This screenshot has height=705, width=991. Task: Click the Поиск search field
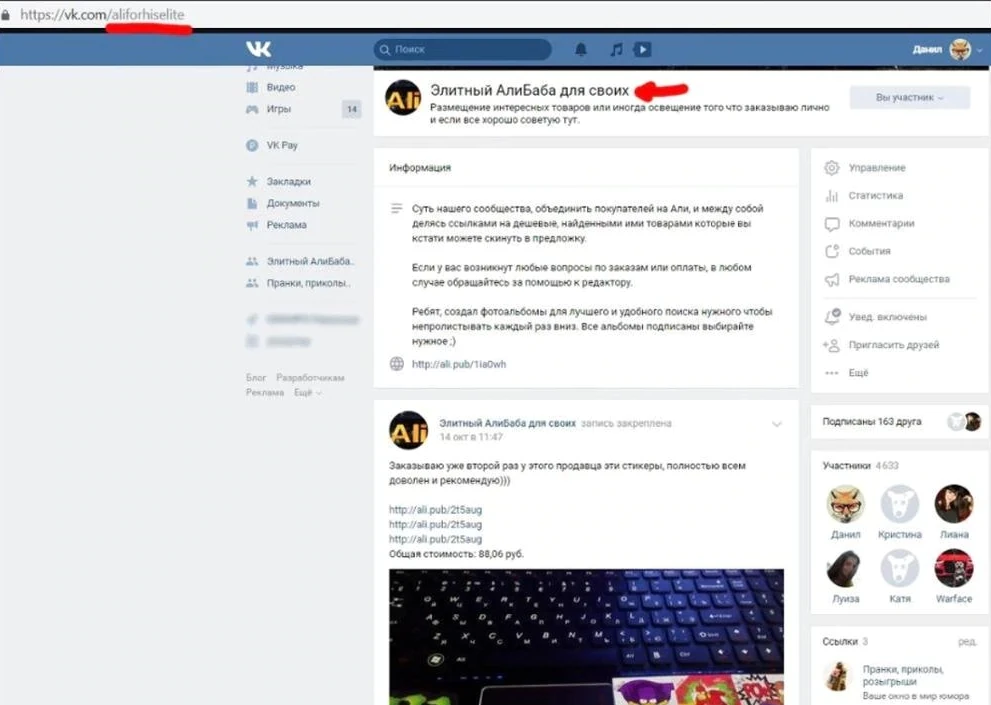[463, 49]
